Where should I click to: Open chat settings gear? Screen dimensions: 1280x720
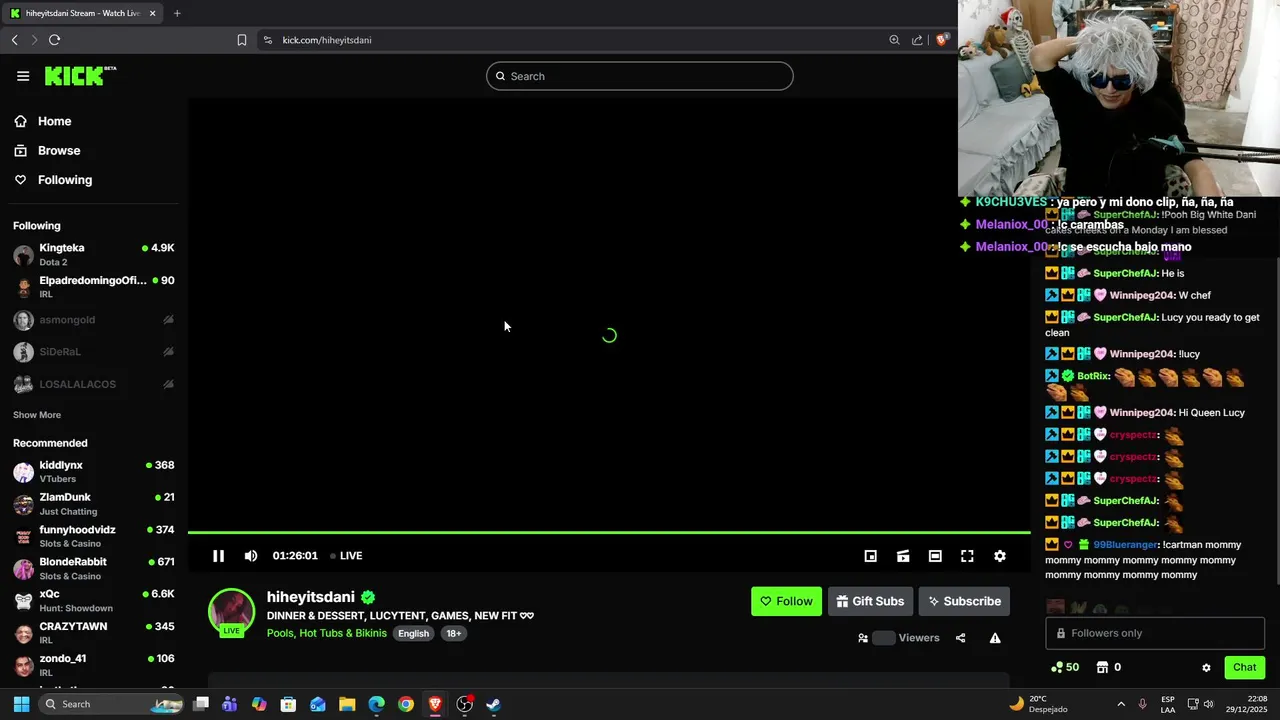1206,667
